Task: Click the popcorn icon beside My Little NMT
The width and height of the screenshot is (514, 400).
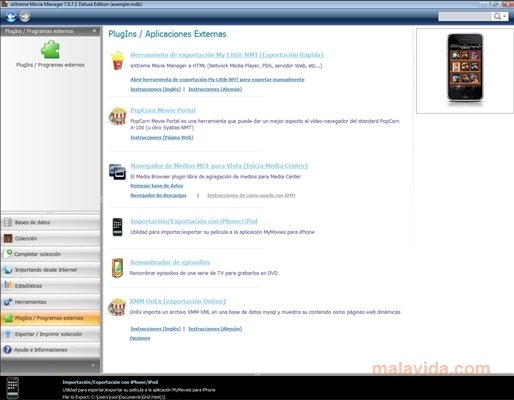Action: coord(117,60)
